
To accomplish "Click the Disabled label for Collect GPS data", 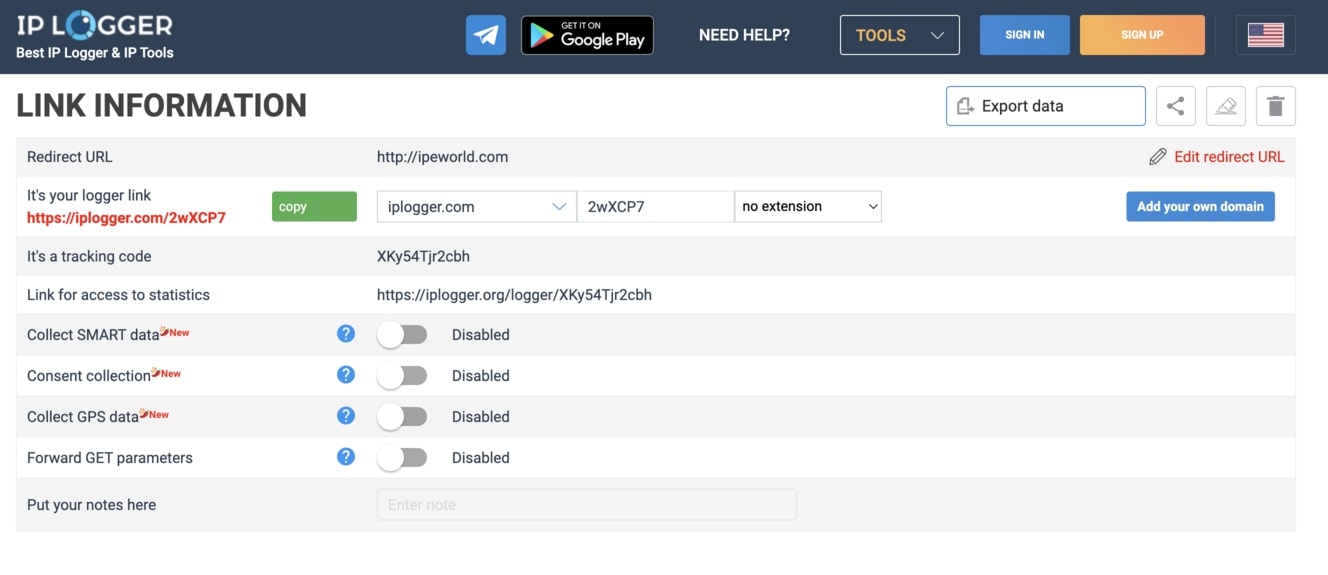I will click(481, 417).
